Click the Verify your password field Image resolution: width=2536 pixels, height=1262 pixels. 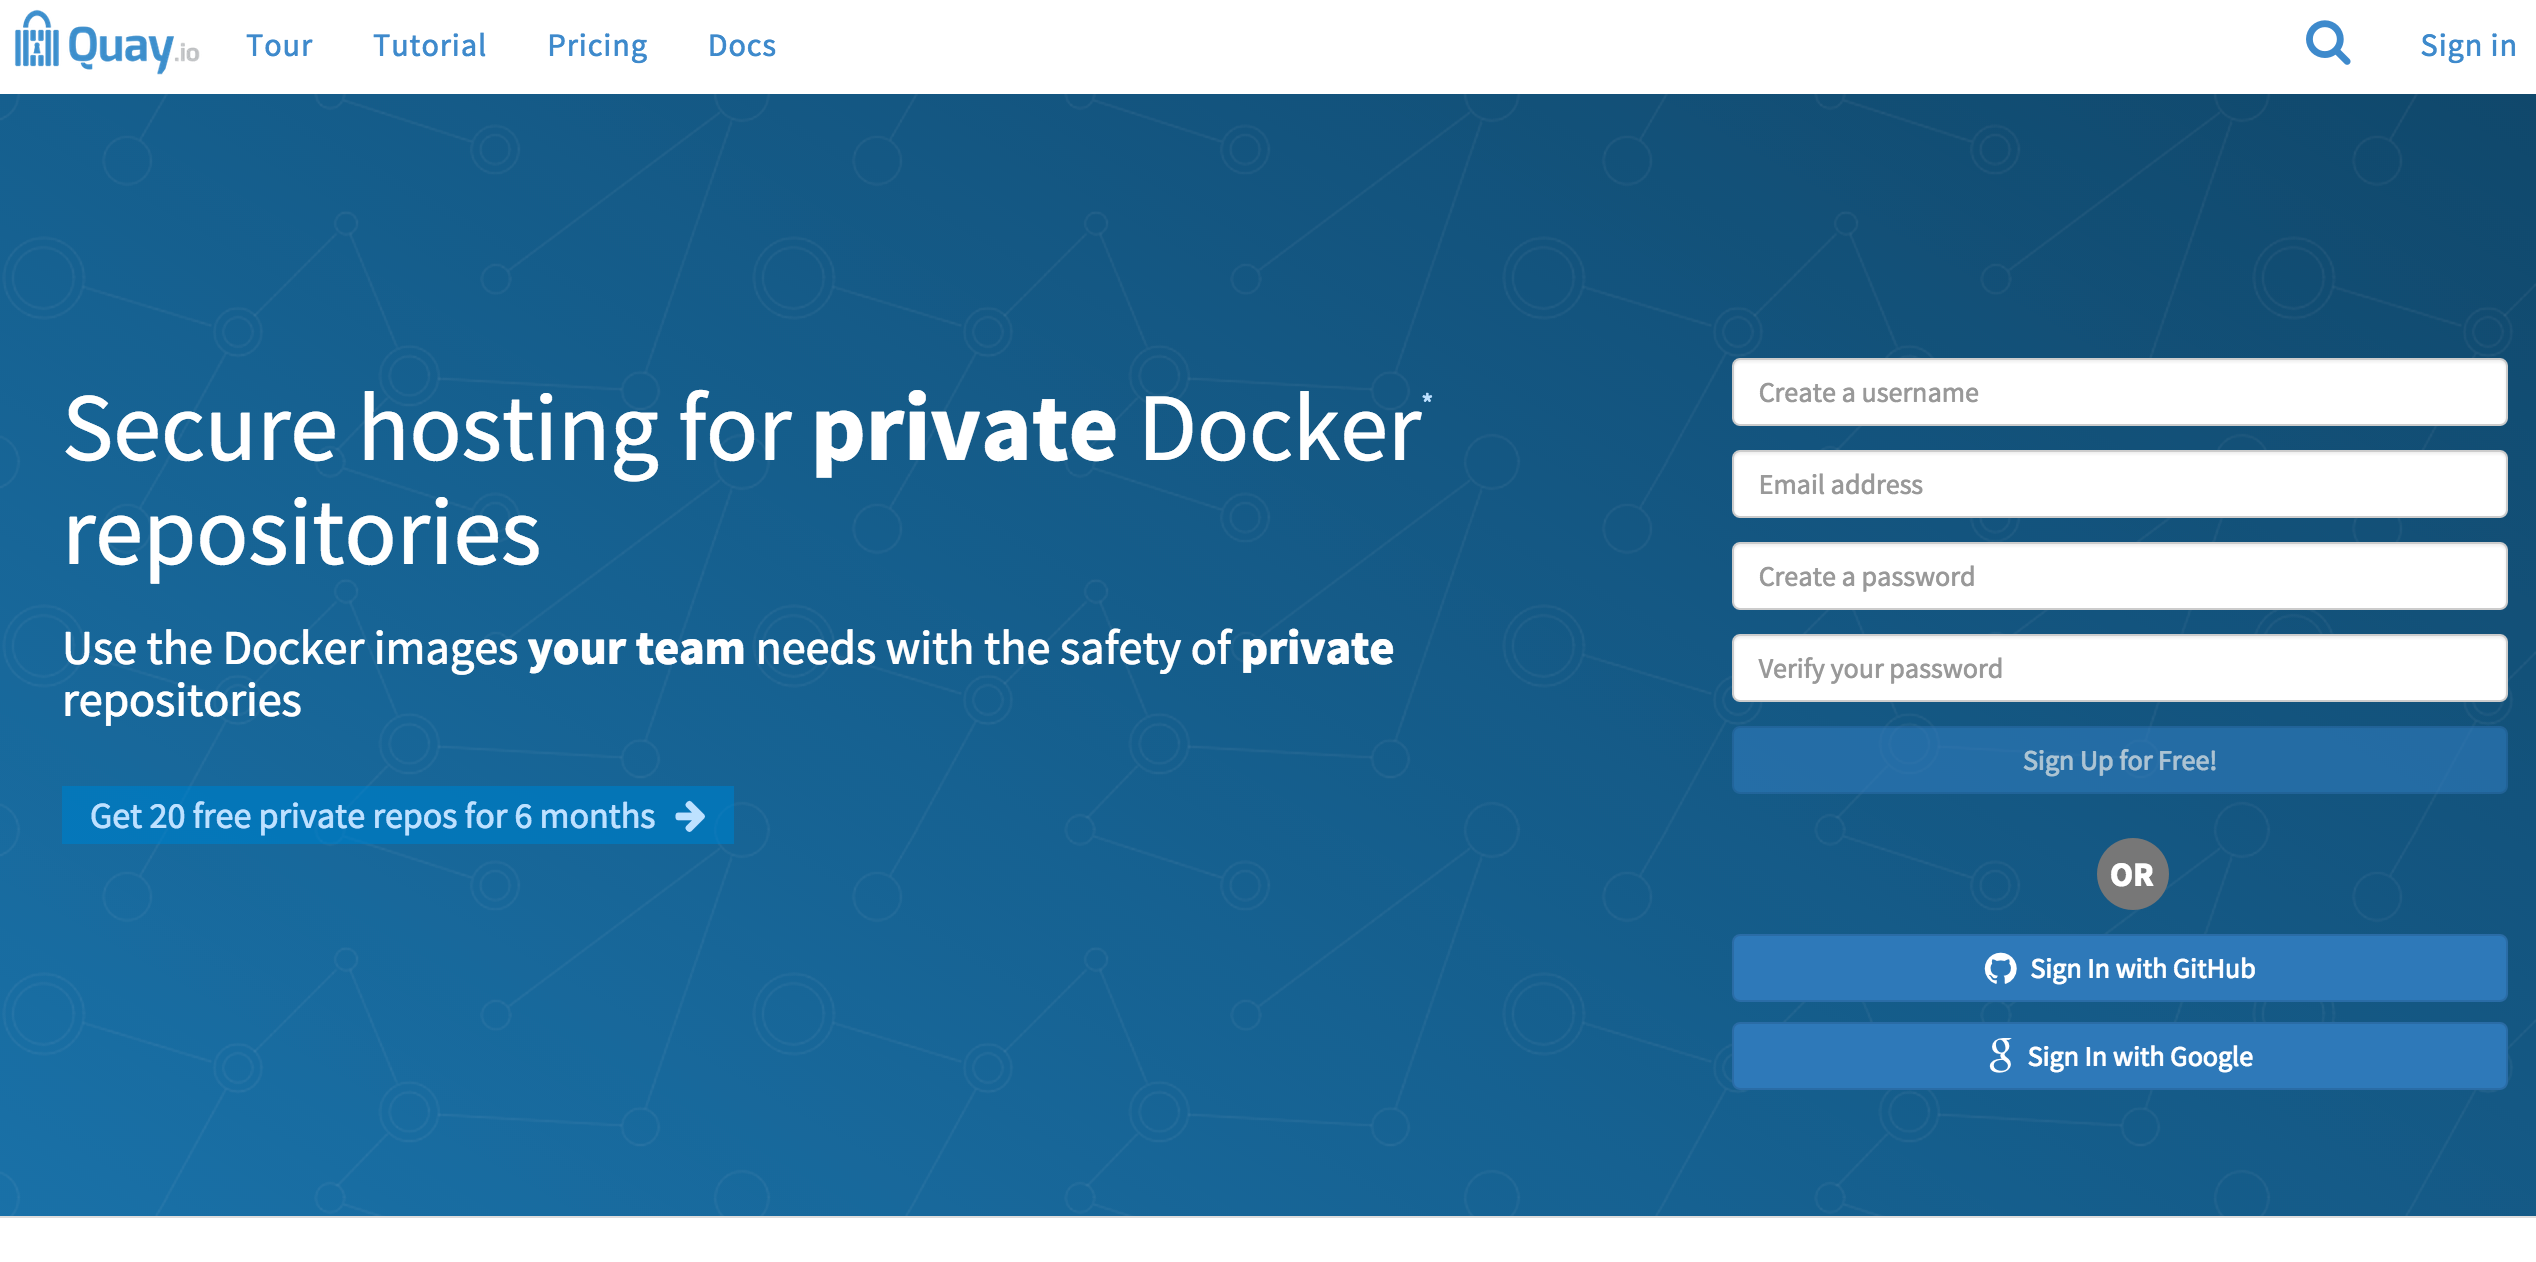pyautogui.click(x=2118, y=667)
